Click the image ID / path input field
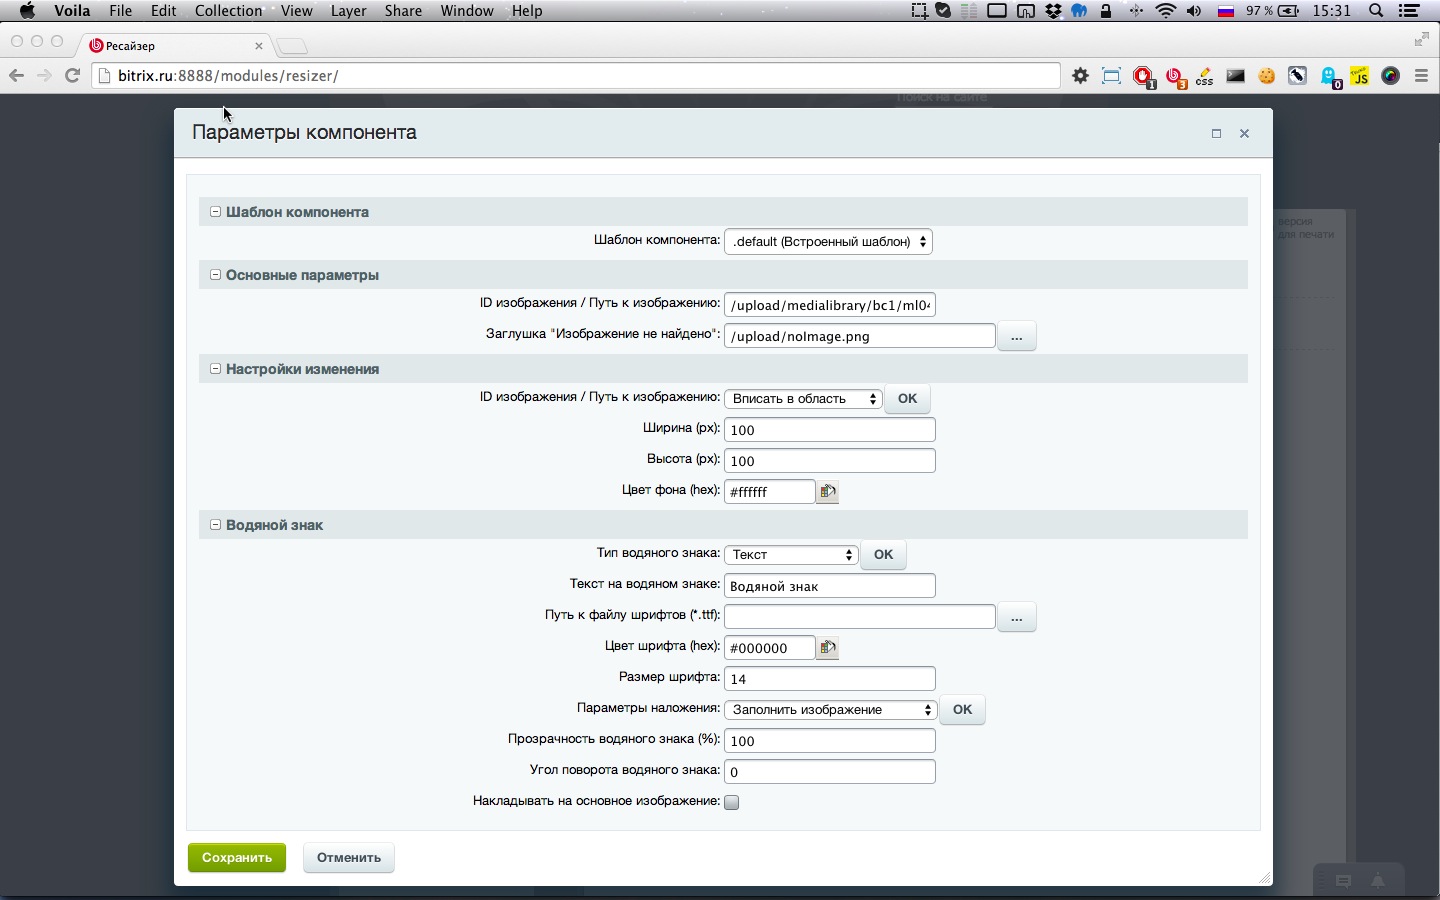Viewport: 1440px width, 900px height. point(830,305)
